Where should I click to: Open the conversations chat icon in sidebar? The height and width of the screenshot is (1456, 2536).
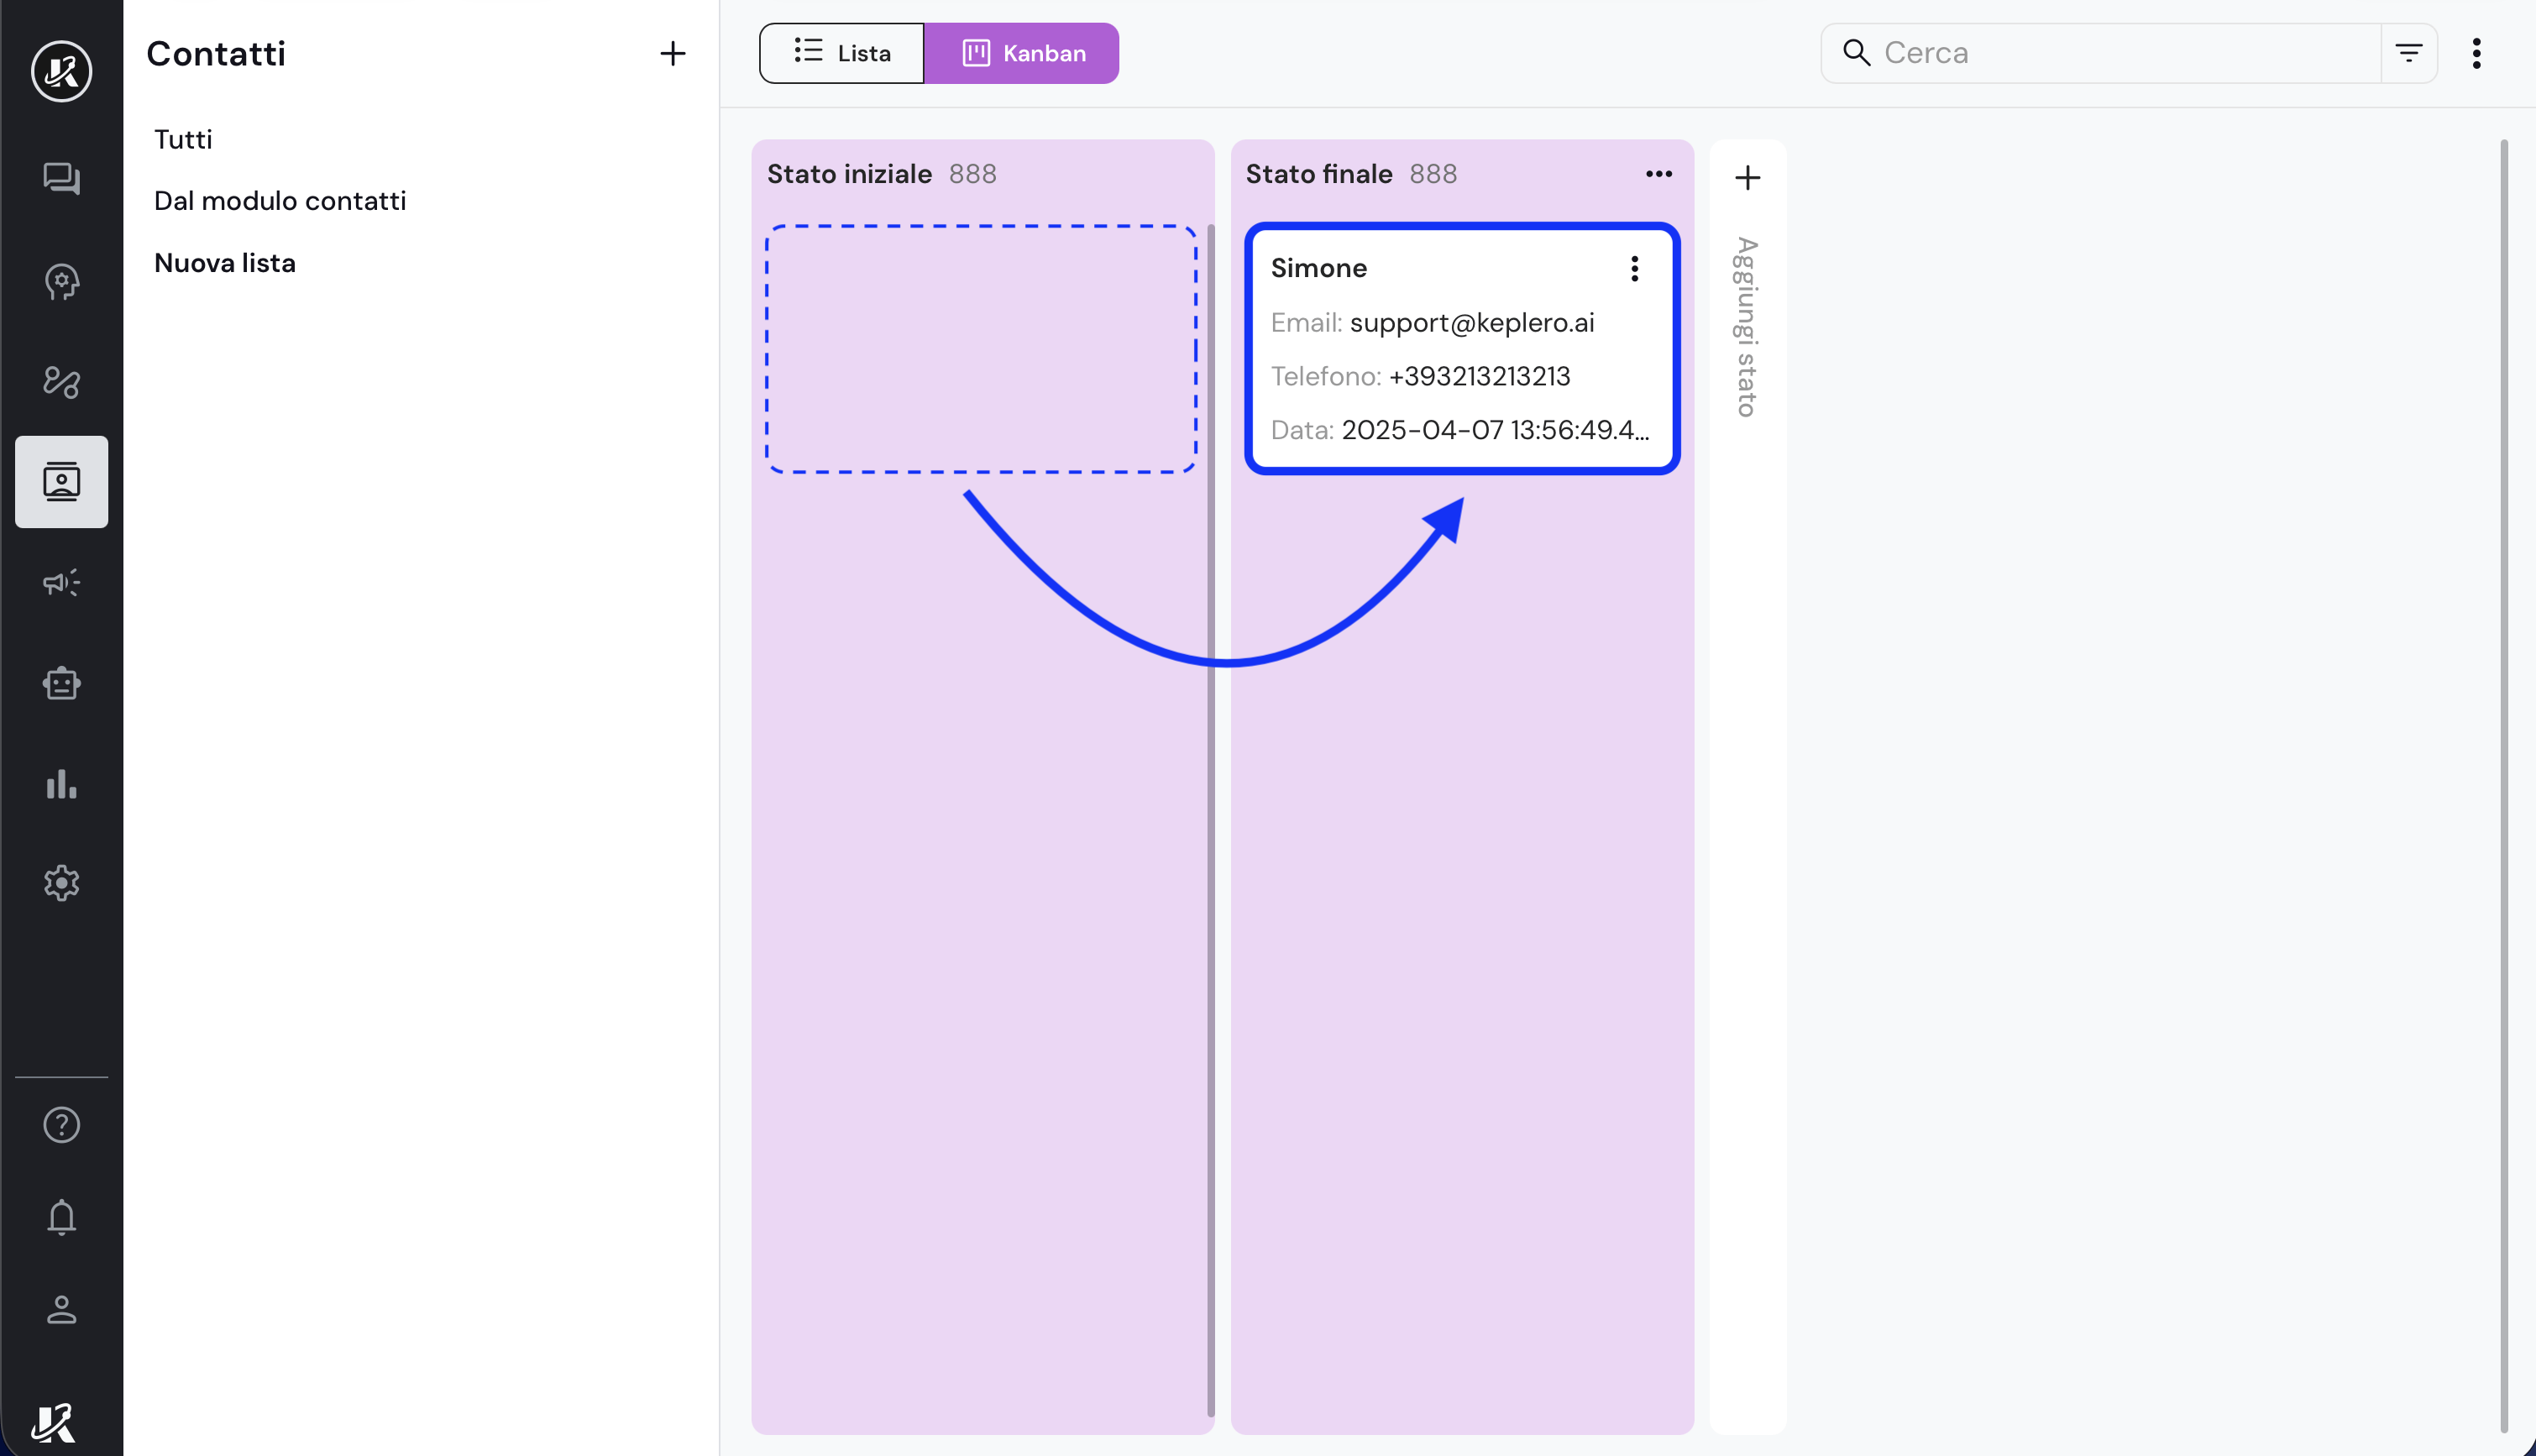(61, 179)
